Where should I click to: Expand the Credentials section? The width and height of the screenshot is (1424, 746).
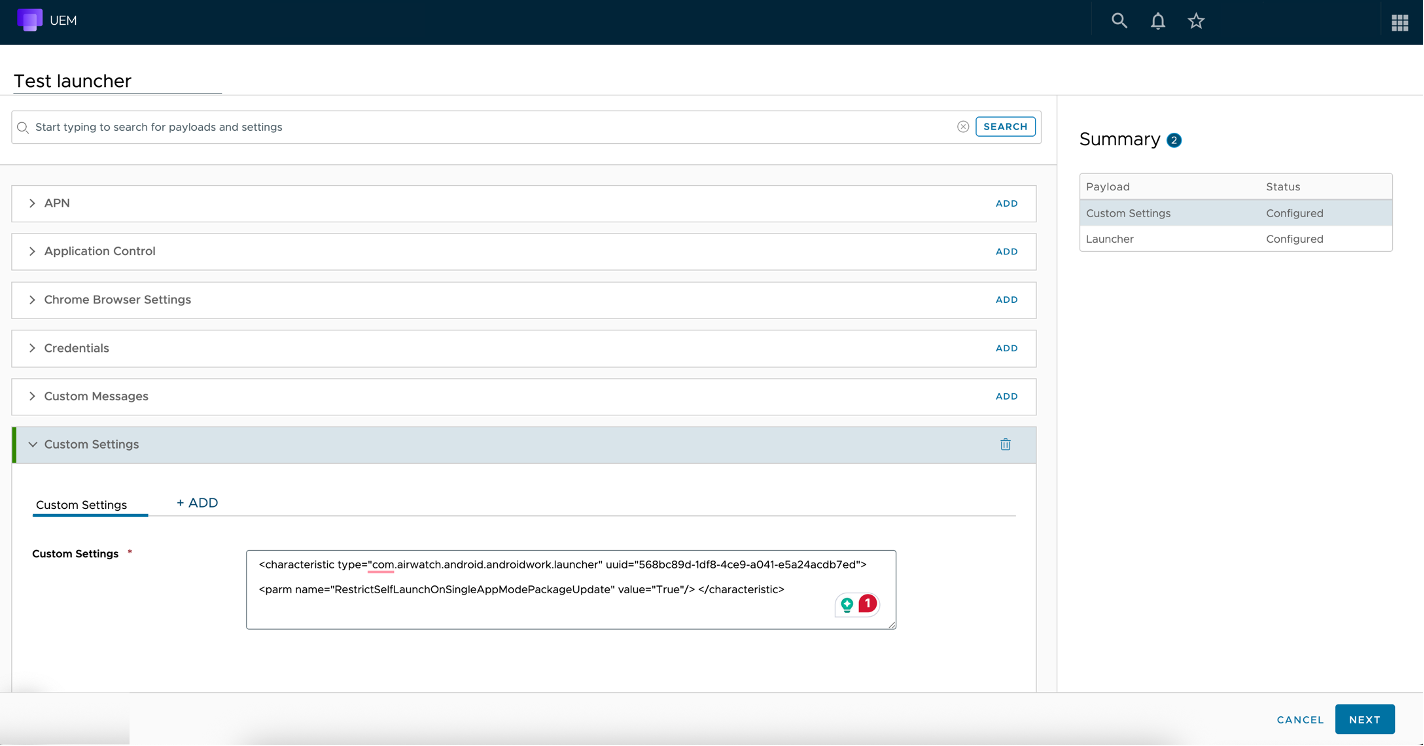click(x=33, y=348)
